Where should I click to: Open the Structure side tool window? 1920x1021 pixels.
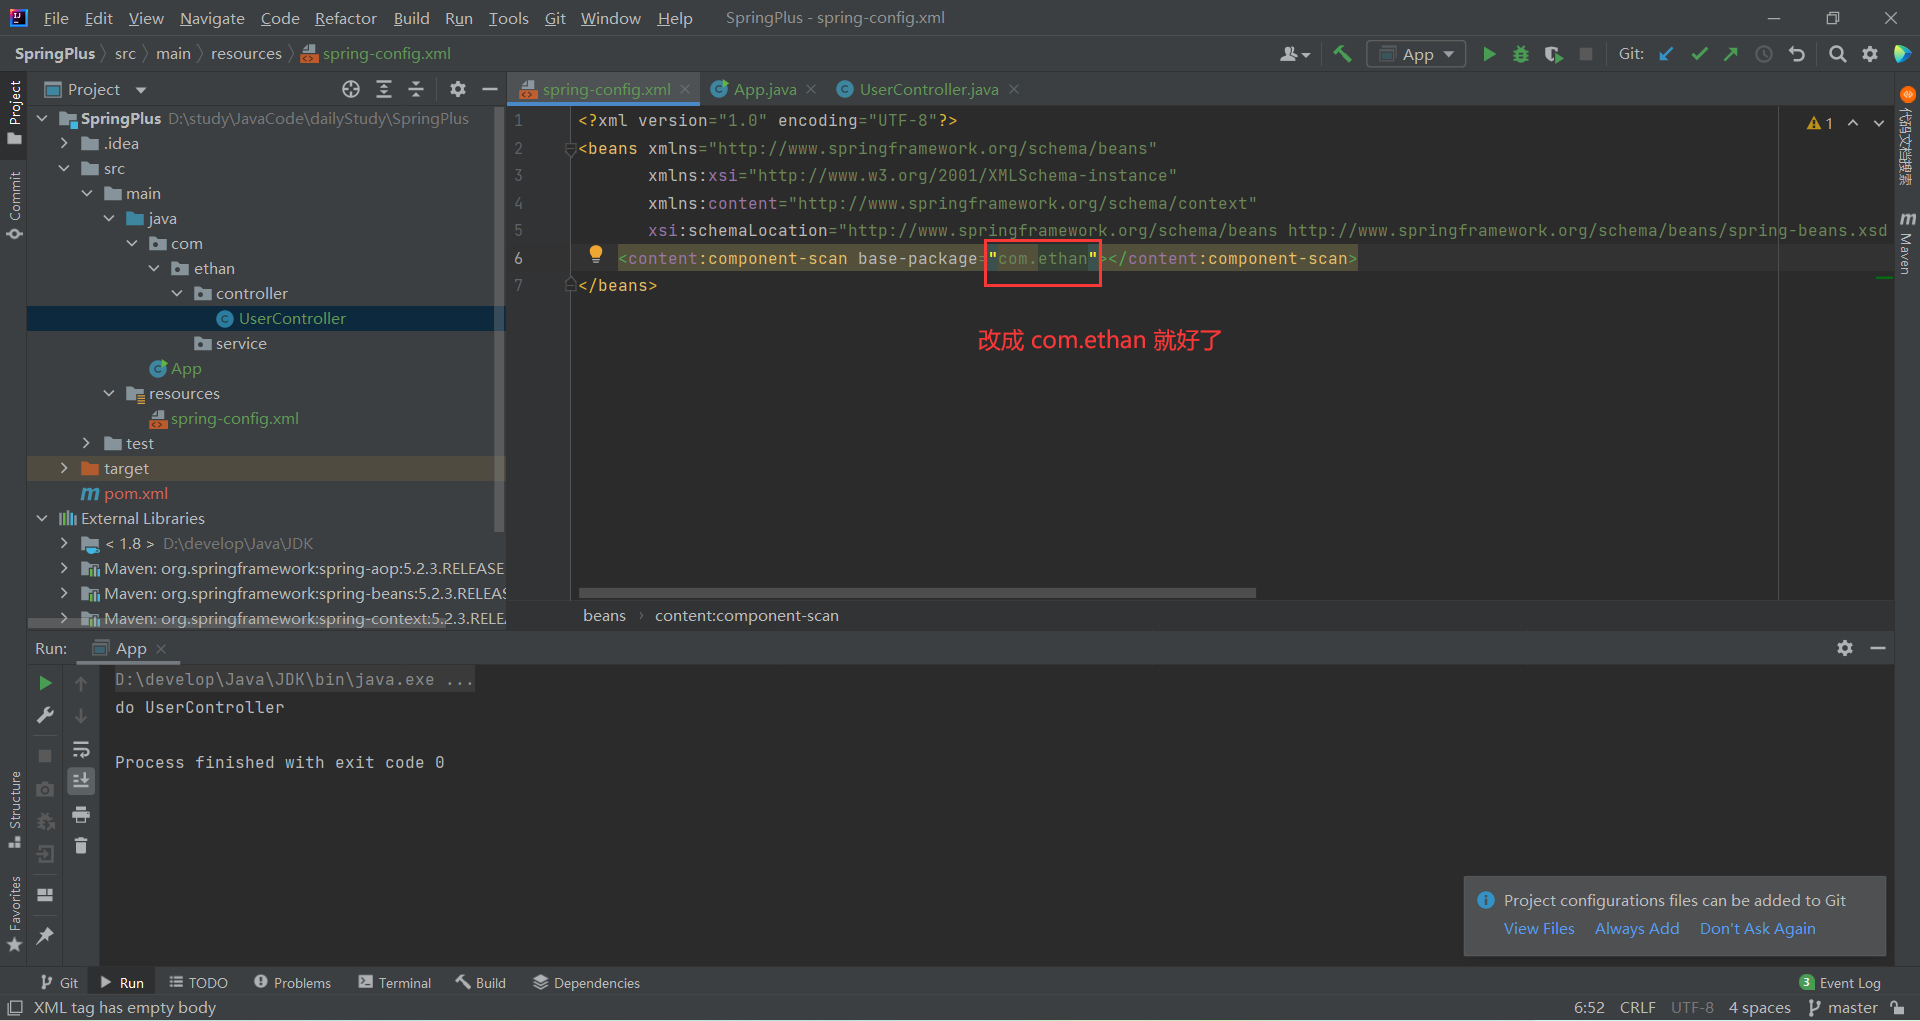click(14, 808)
